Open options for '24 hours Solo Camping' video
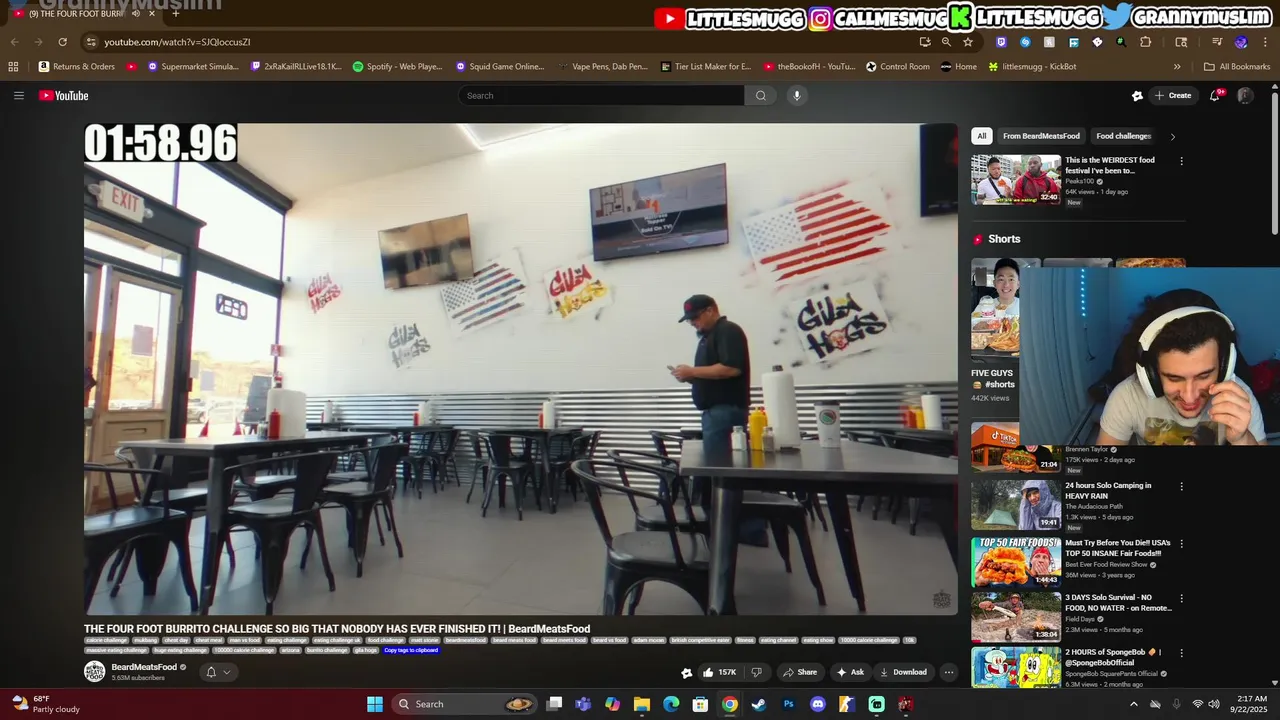1280x720 pixels. click(x=1181, y=486)
